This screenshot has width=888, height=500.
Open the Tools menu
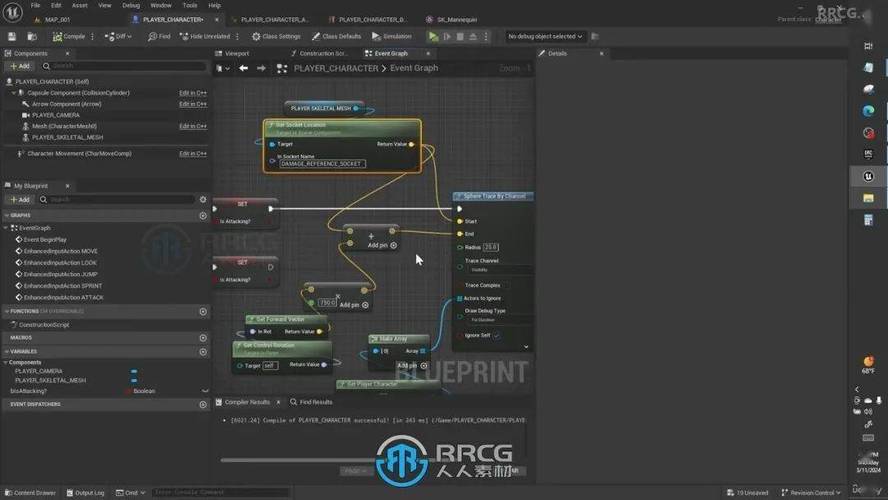(x=190, y=5)
